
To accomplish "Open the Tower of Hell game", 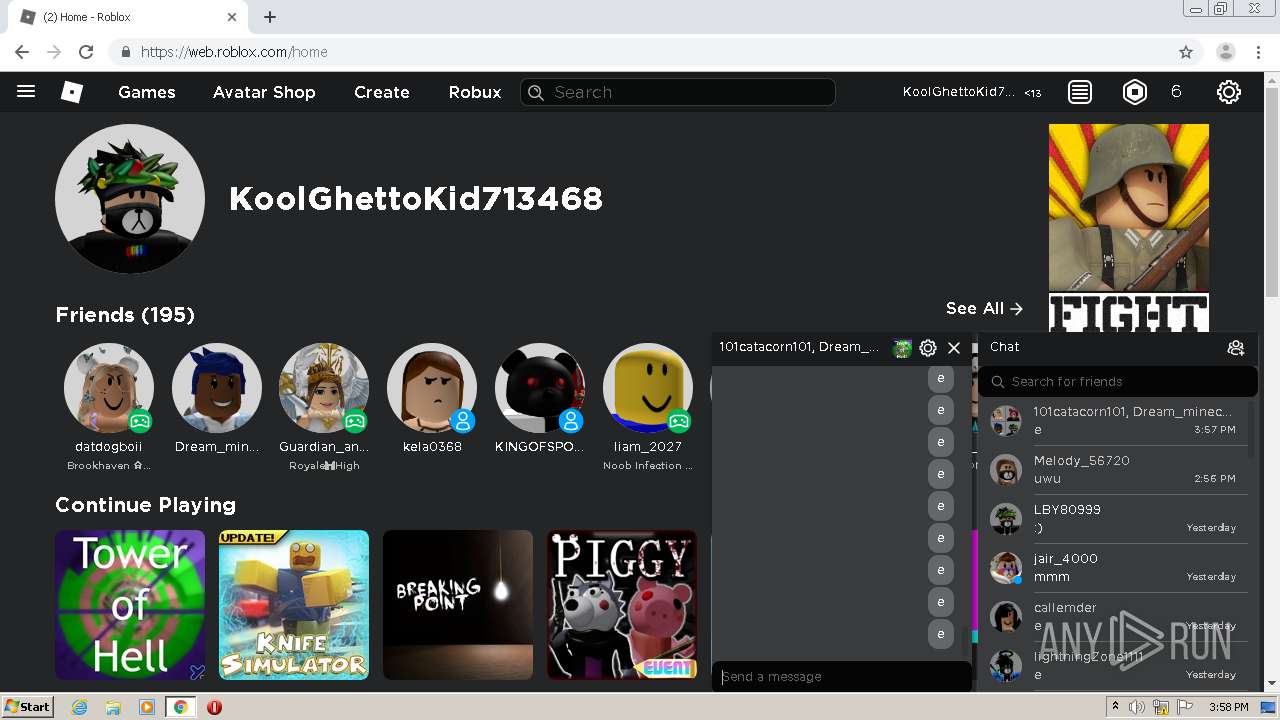I will [x=130, y=605].
